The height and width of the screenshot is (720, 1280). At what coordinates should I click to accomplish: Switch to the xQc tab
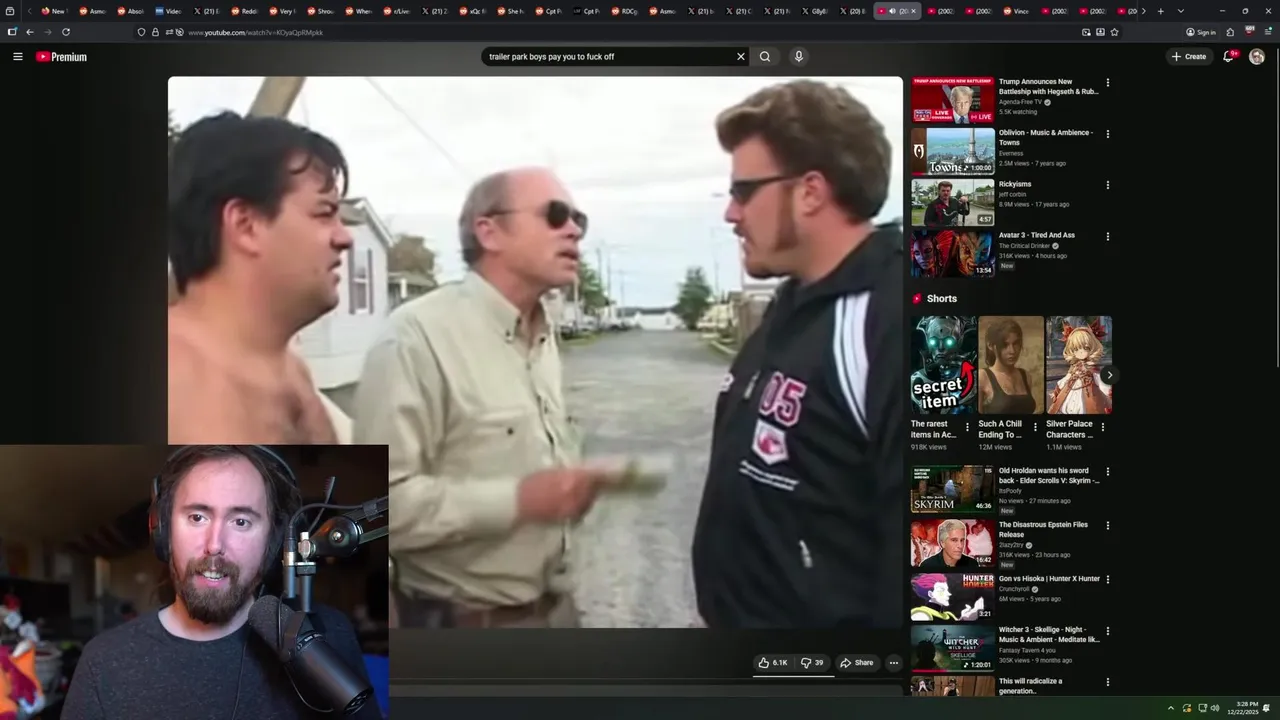471,11
